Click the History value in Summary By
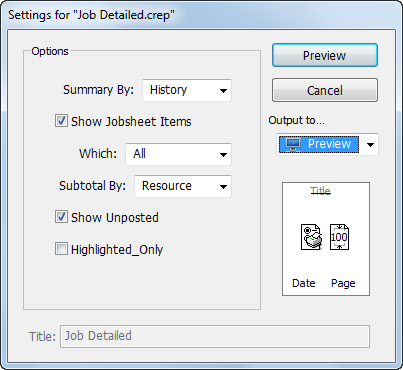Image resolution: width=403 pixels, height=370 pixels. click(x=168, y=90)
